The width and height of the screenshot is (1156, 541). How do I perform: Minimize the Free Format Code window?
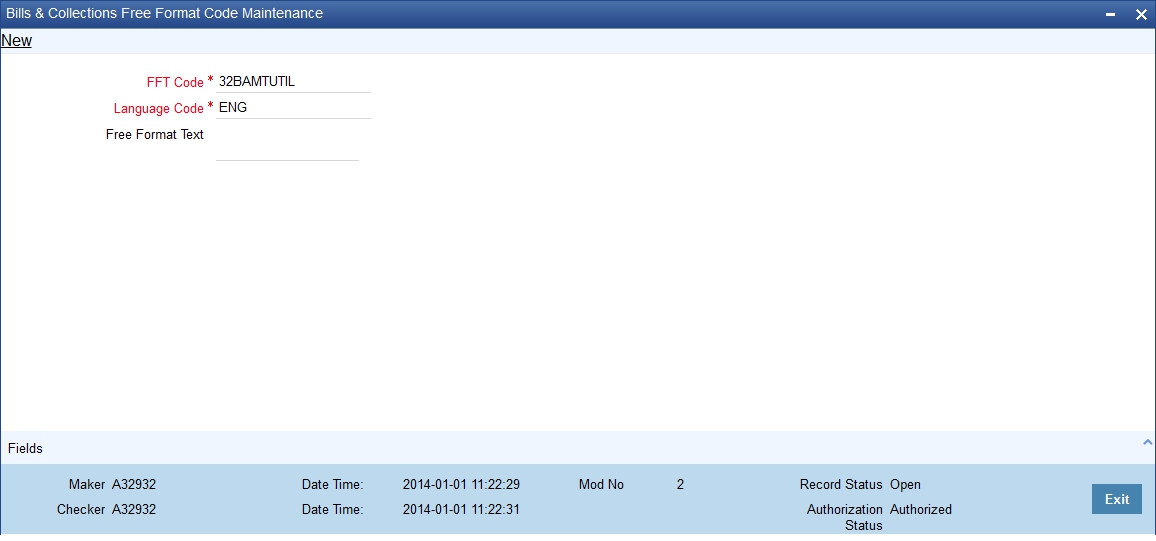coord(1110,14)
